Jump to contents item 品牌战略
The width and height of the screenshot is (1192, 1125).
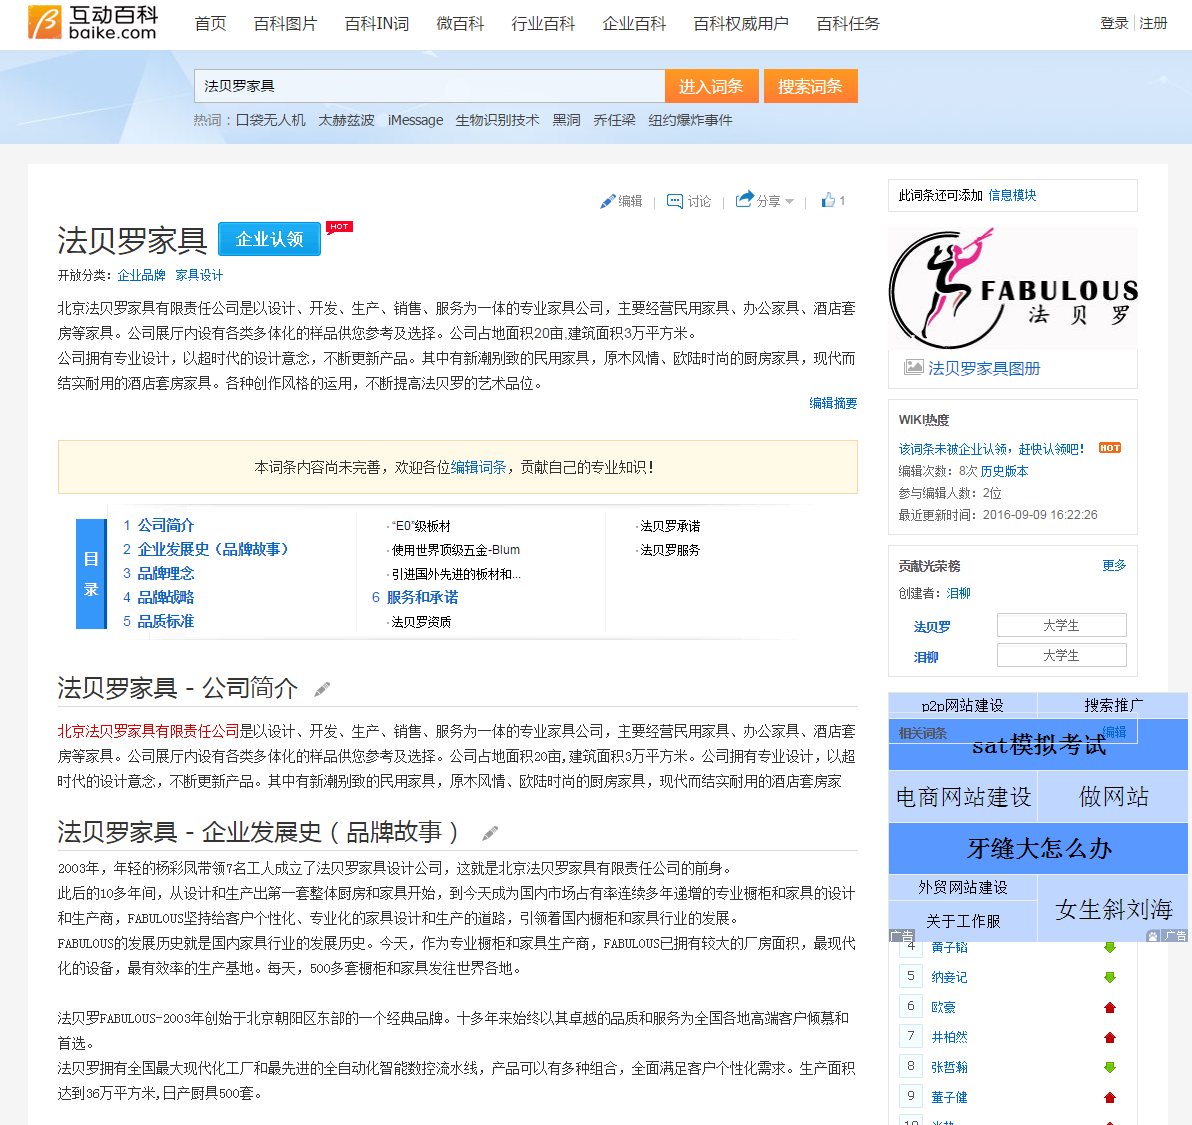166,597
